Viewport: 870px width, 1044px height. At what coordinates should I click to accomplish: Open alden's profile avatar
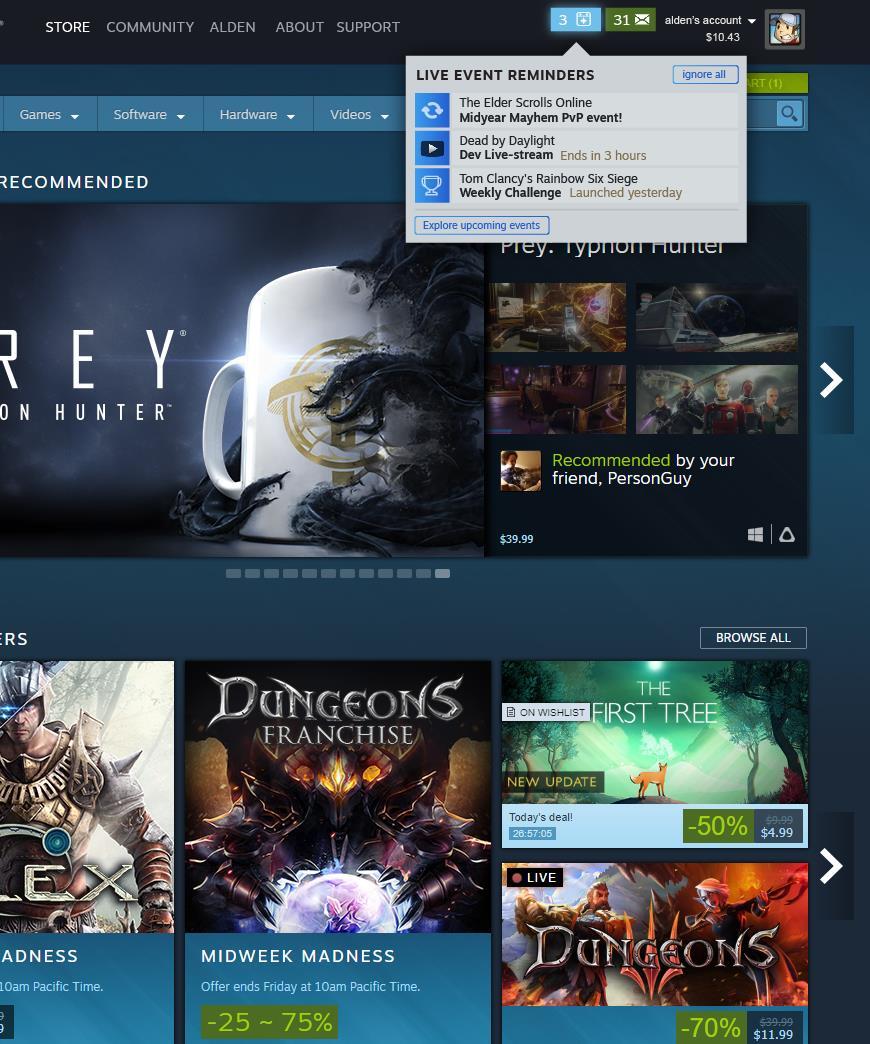[x=784, y=29]
